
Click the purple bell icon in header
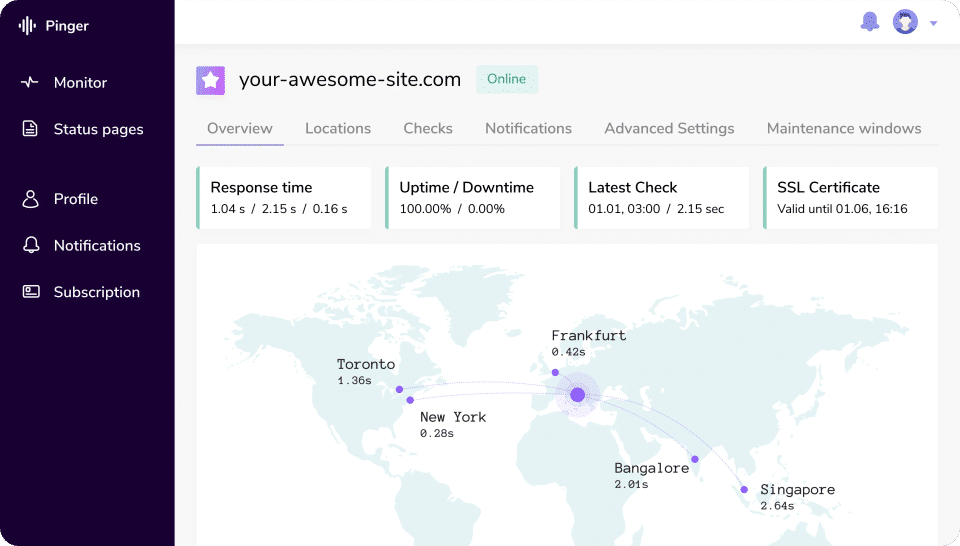coord(869,22)
